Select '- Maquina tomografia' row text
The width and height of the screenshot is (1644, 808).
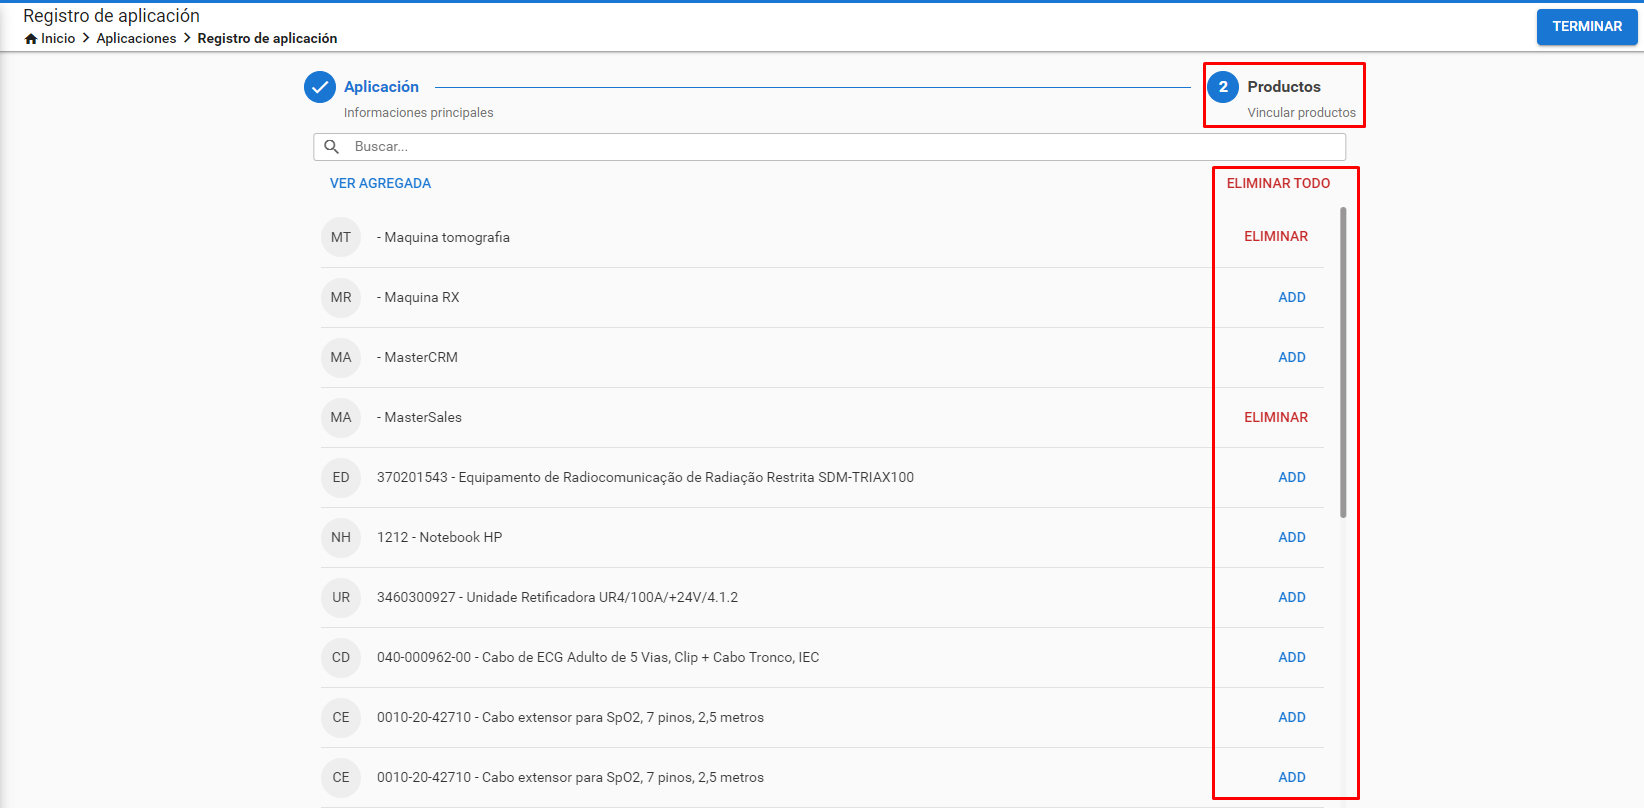(x=443, y=237)
